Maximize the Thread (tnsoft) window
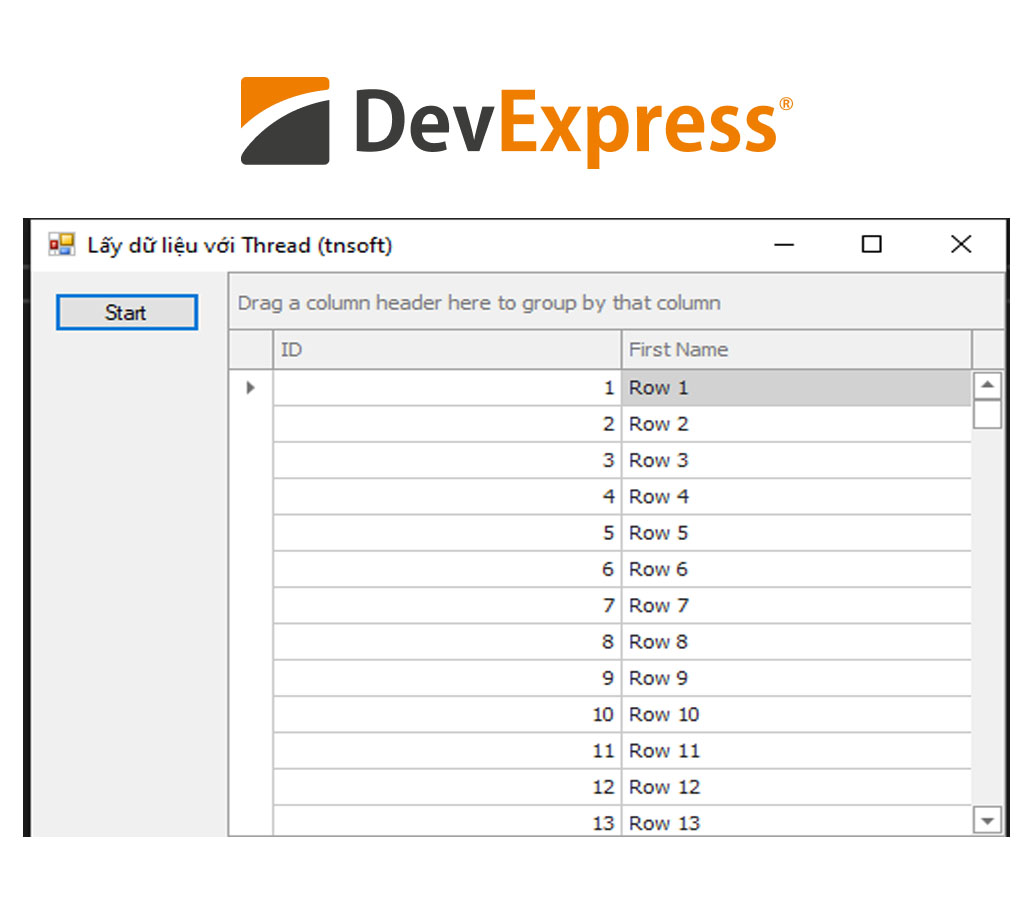The width and height of the screenshot is (1030, 900). click(x=872, y=244)
